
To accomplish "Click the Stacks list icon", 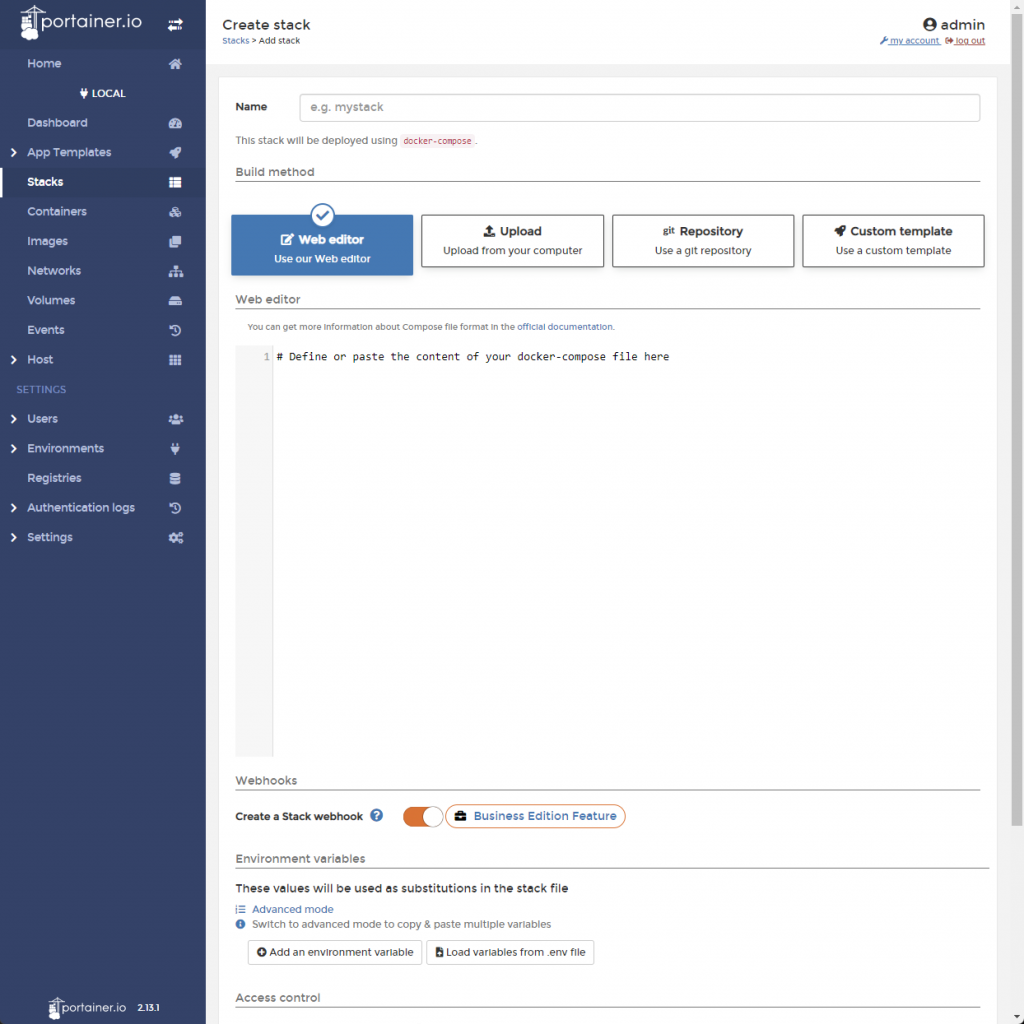I will tap(175, 182).
